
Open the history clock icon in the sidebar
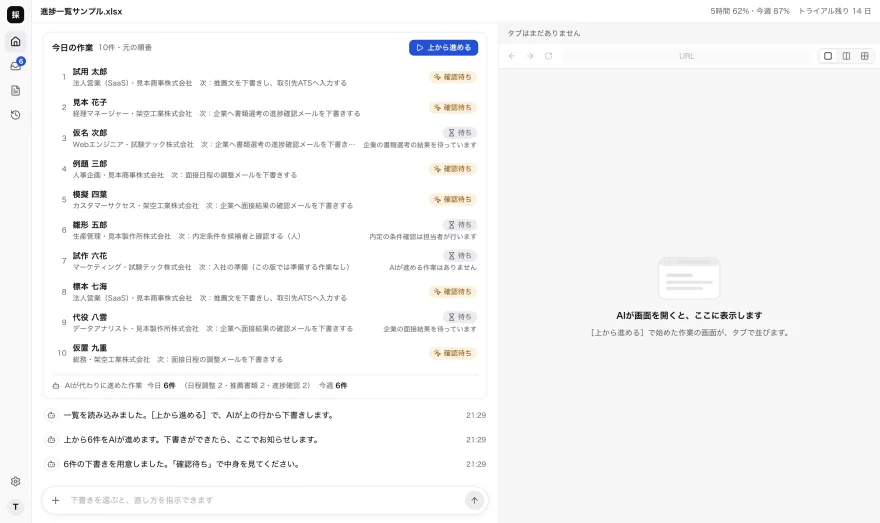(16, 115)
